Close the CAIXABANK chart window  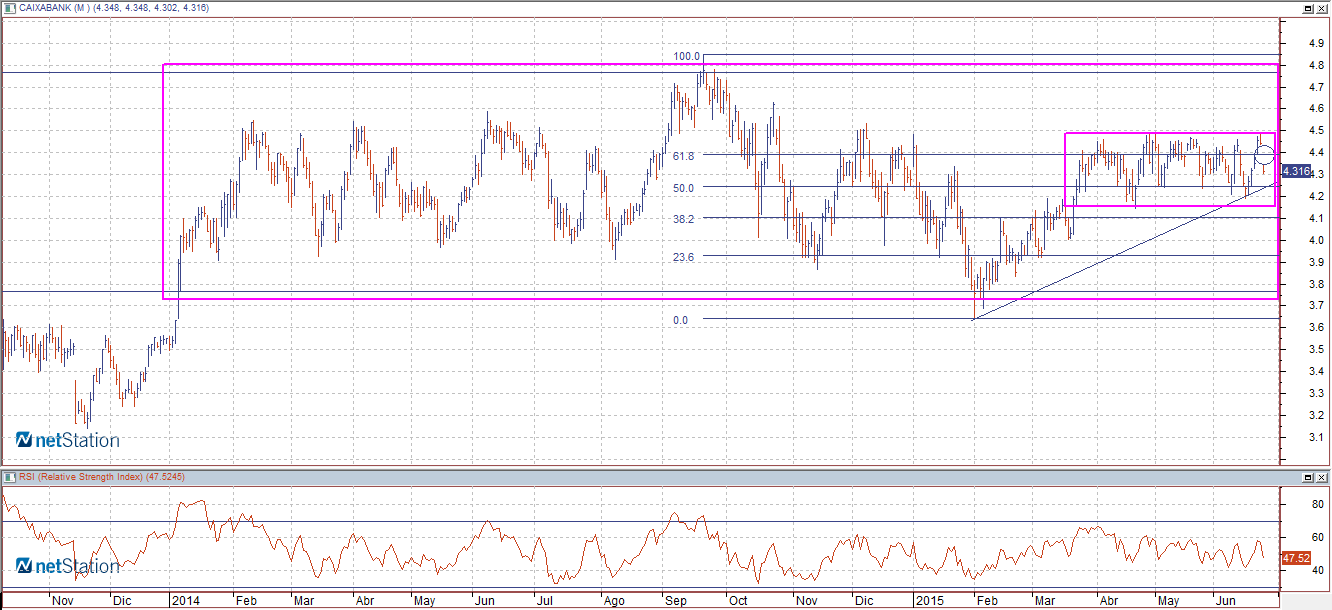pyautogui.click(x=1322, y=8)
